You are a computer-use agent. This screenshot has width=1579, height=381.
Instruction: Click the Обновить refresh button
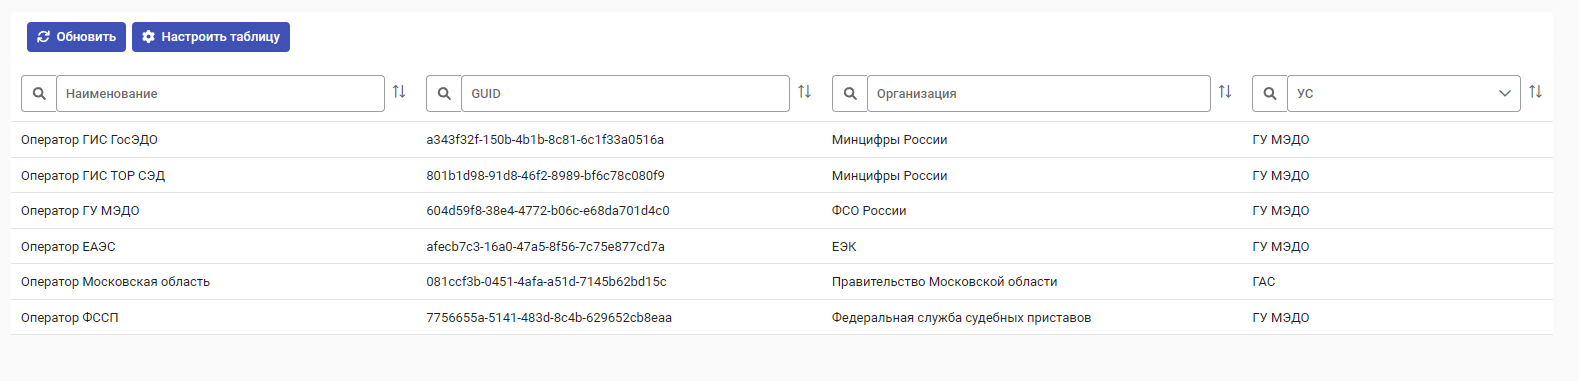[x=76, y=37]
